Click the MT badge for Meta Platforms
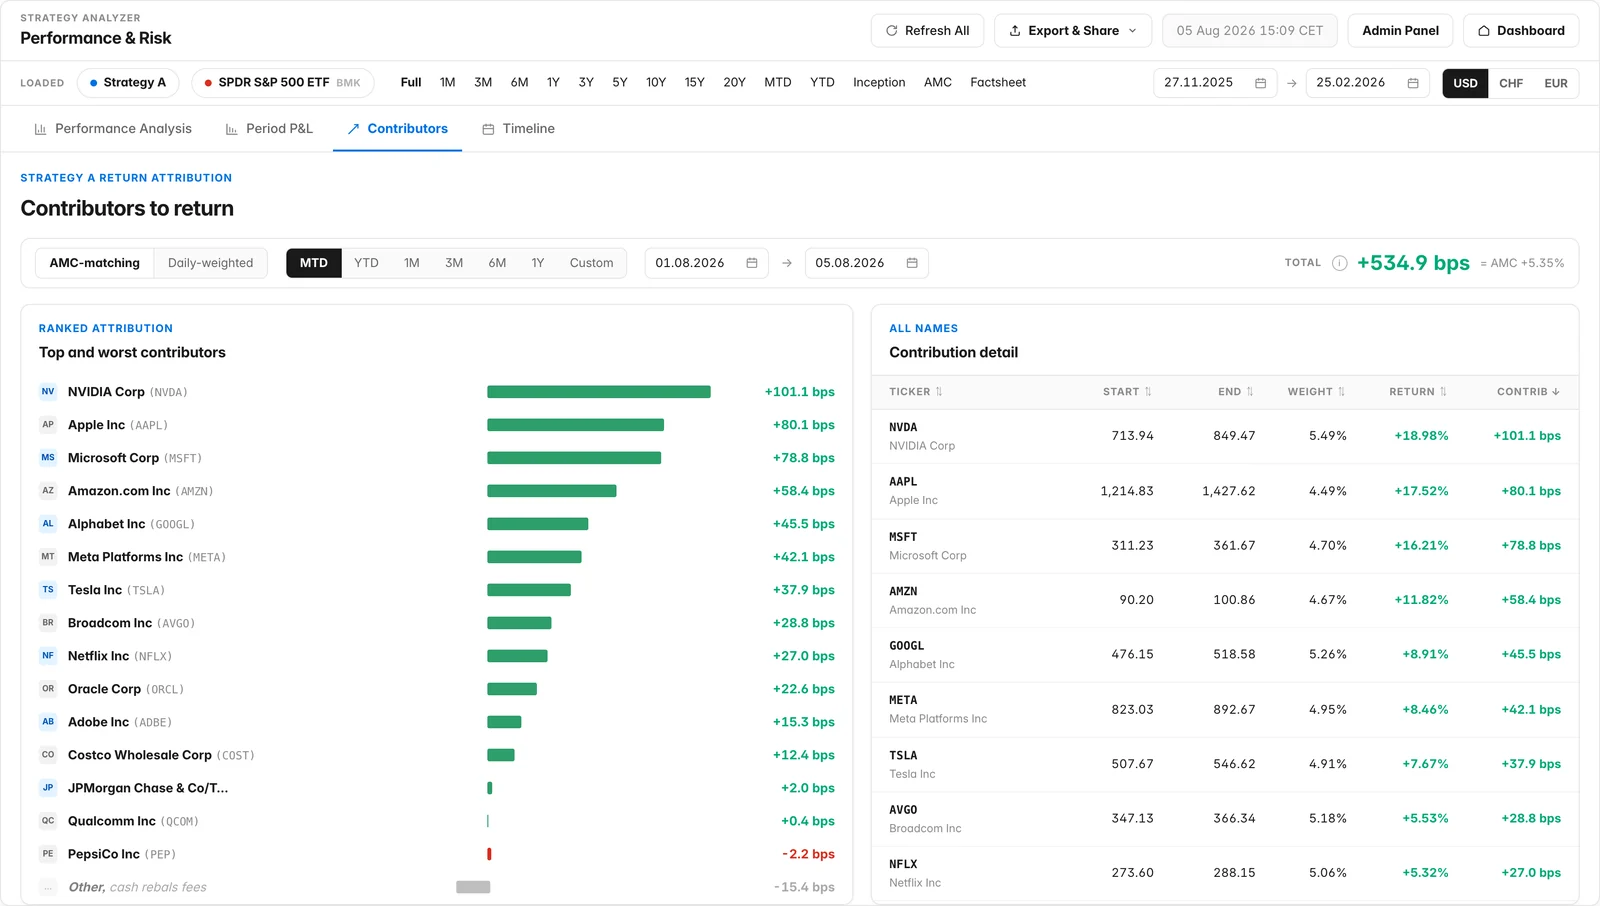The height and width of the screenshot is (906, 1600). pos(48,557)
